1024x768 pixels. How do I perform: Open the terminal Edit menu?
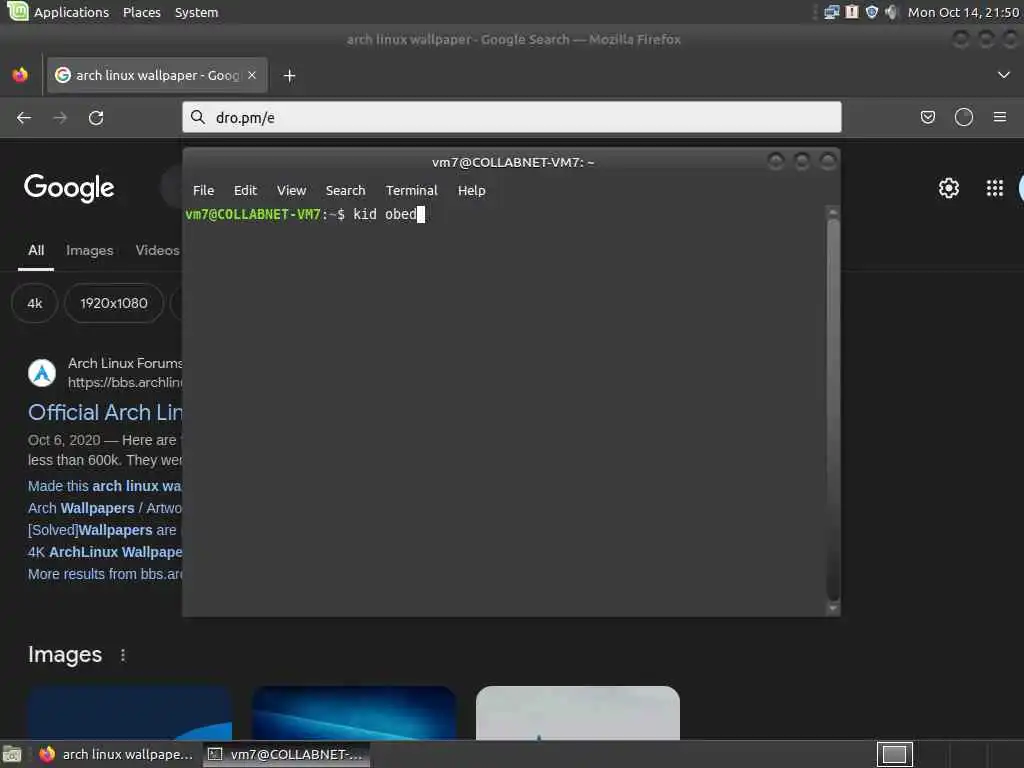pos(245,190)
